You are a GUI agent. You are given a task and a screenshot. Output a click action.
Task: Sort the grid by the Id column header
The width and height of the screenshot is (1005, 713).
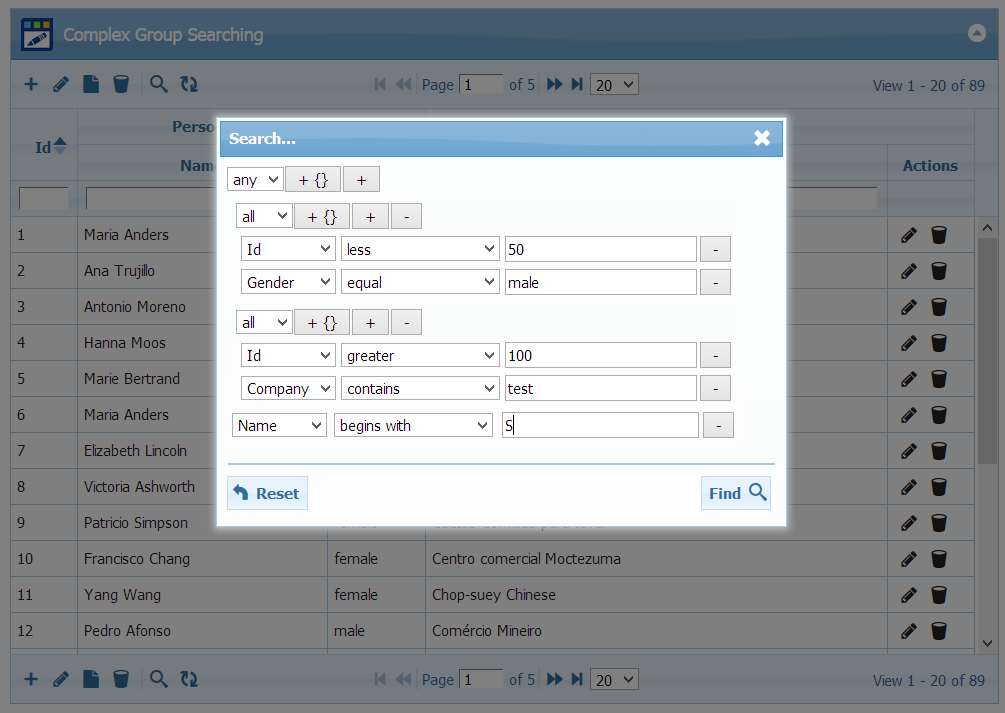click(44, 147)
